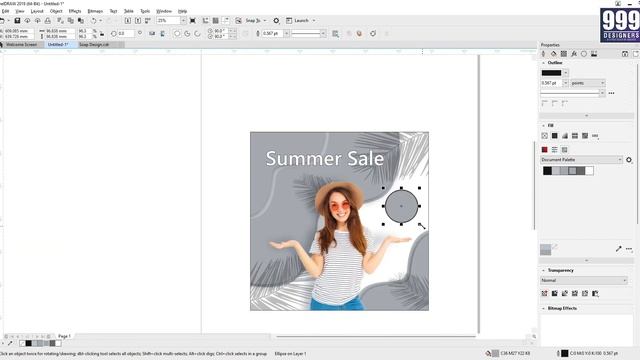Click the Summer Sale text on canvas

325,158
